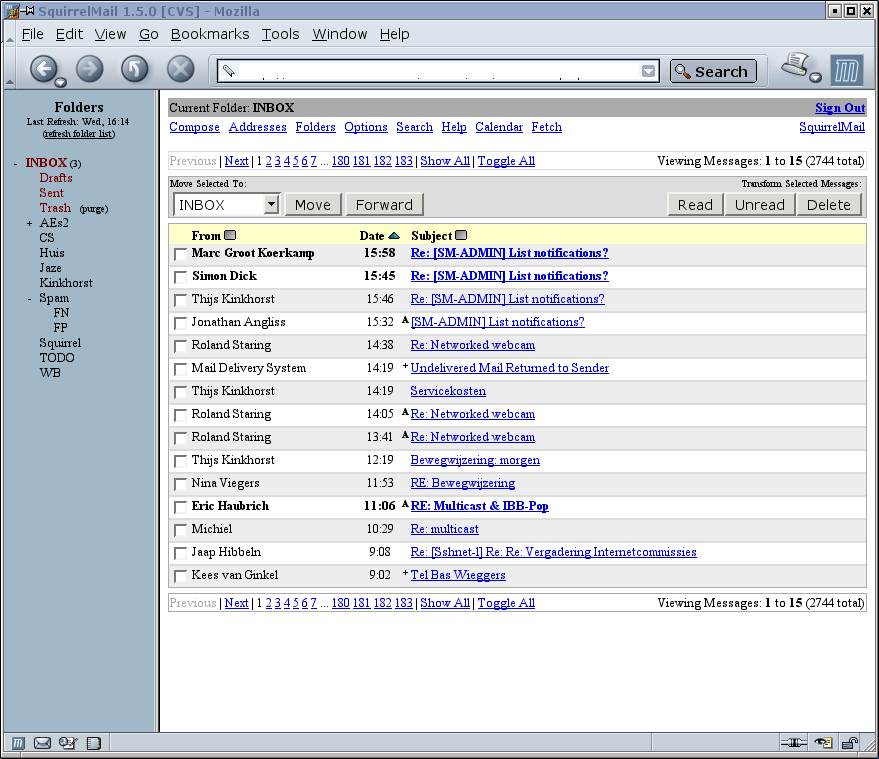Click the Print icon in toolbar
The width and height of the screenshot is (879, 759).
click(796, 64)
